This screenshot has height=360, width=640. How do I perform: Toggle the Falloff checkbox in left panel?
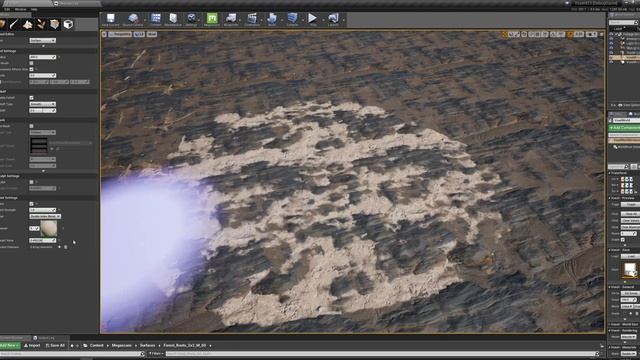pyautogui.click(x=31, y=98)
